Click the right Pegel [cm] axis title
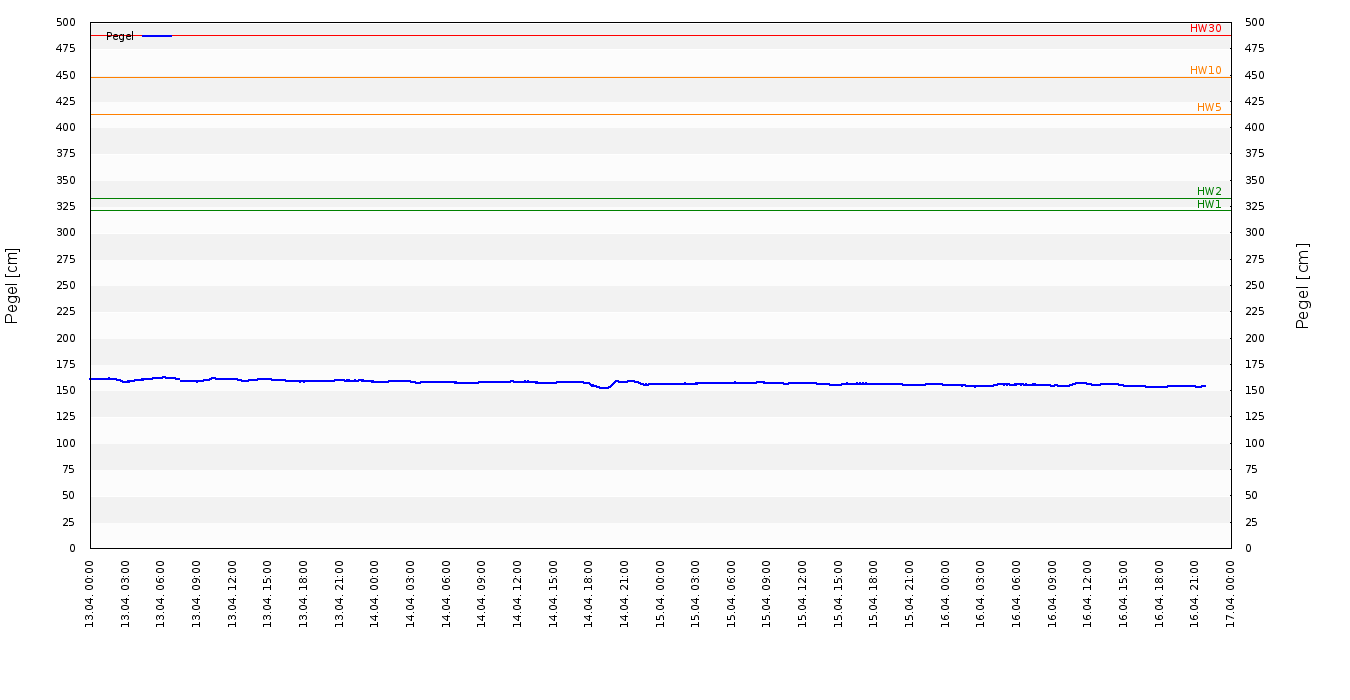This screenshot has height=700, width=1350. pos(1303,285)
